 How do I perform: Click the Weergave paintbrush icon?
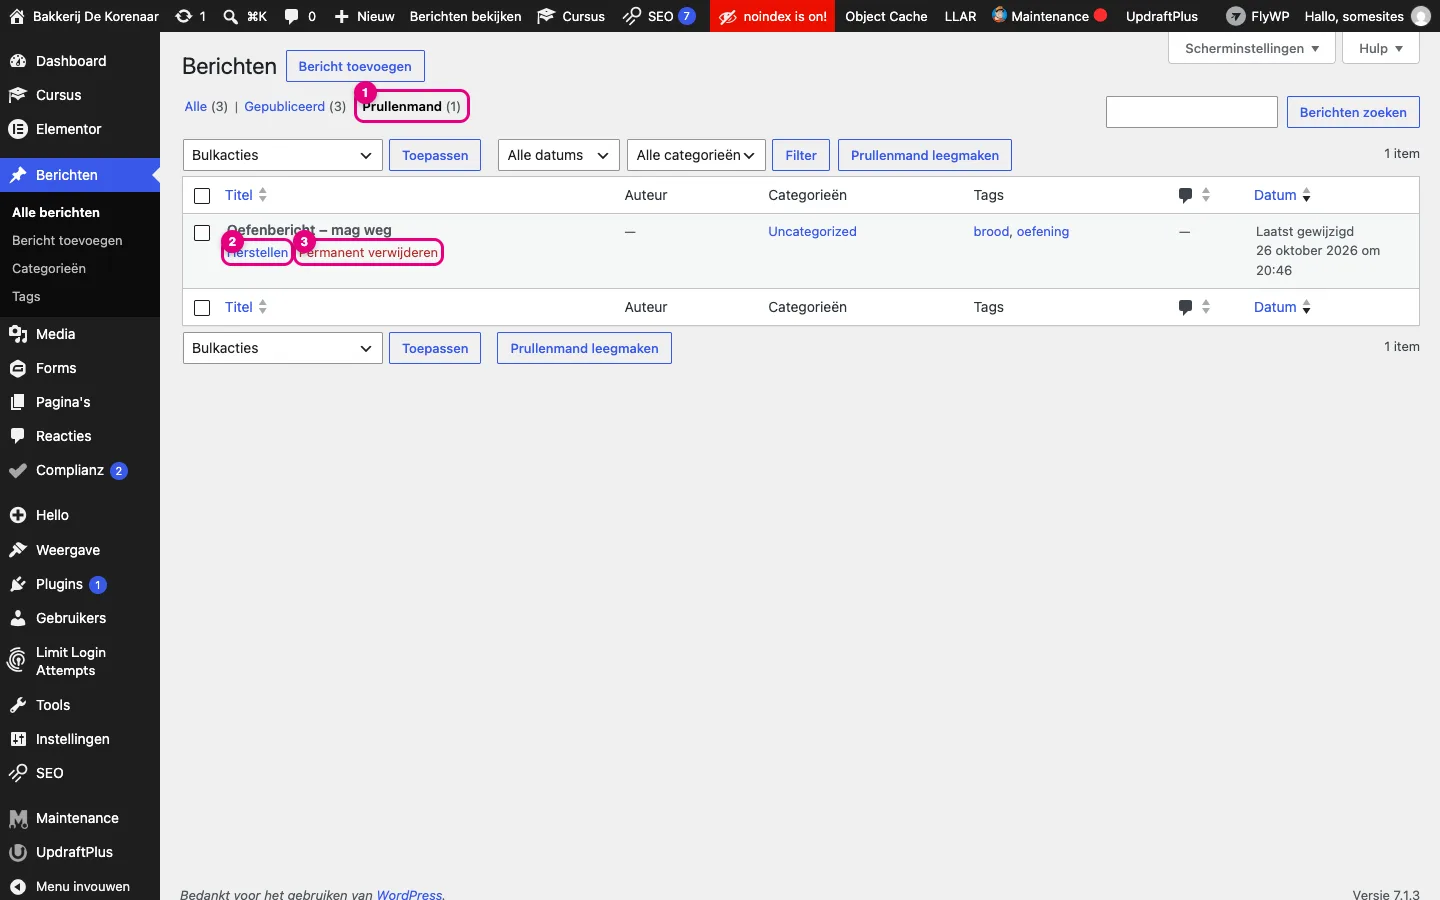coord(17,550)
